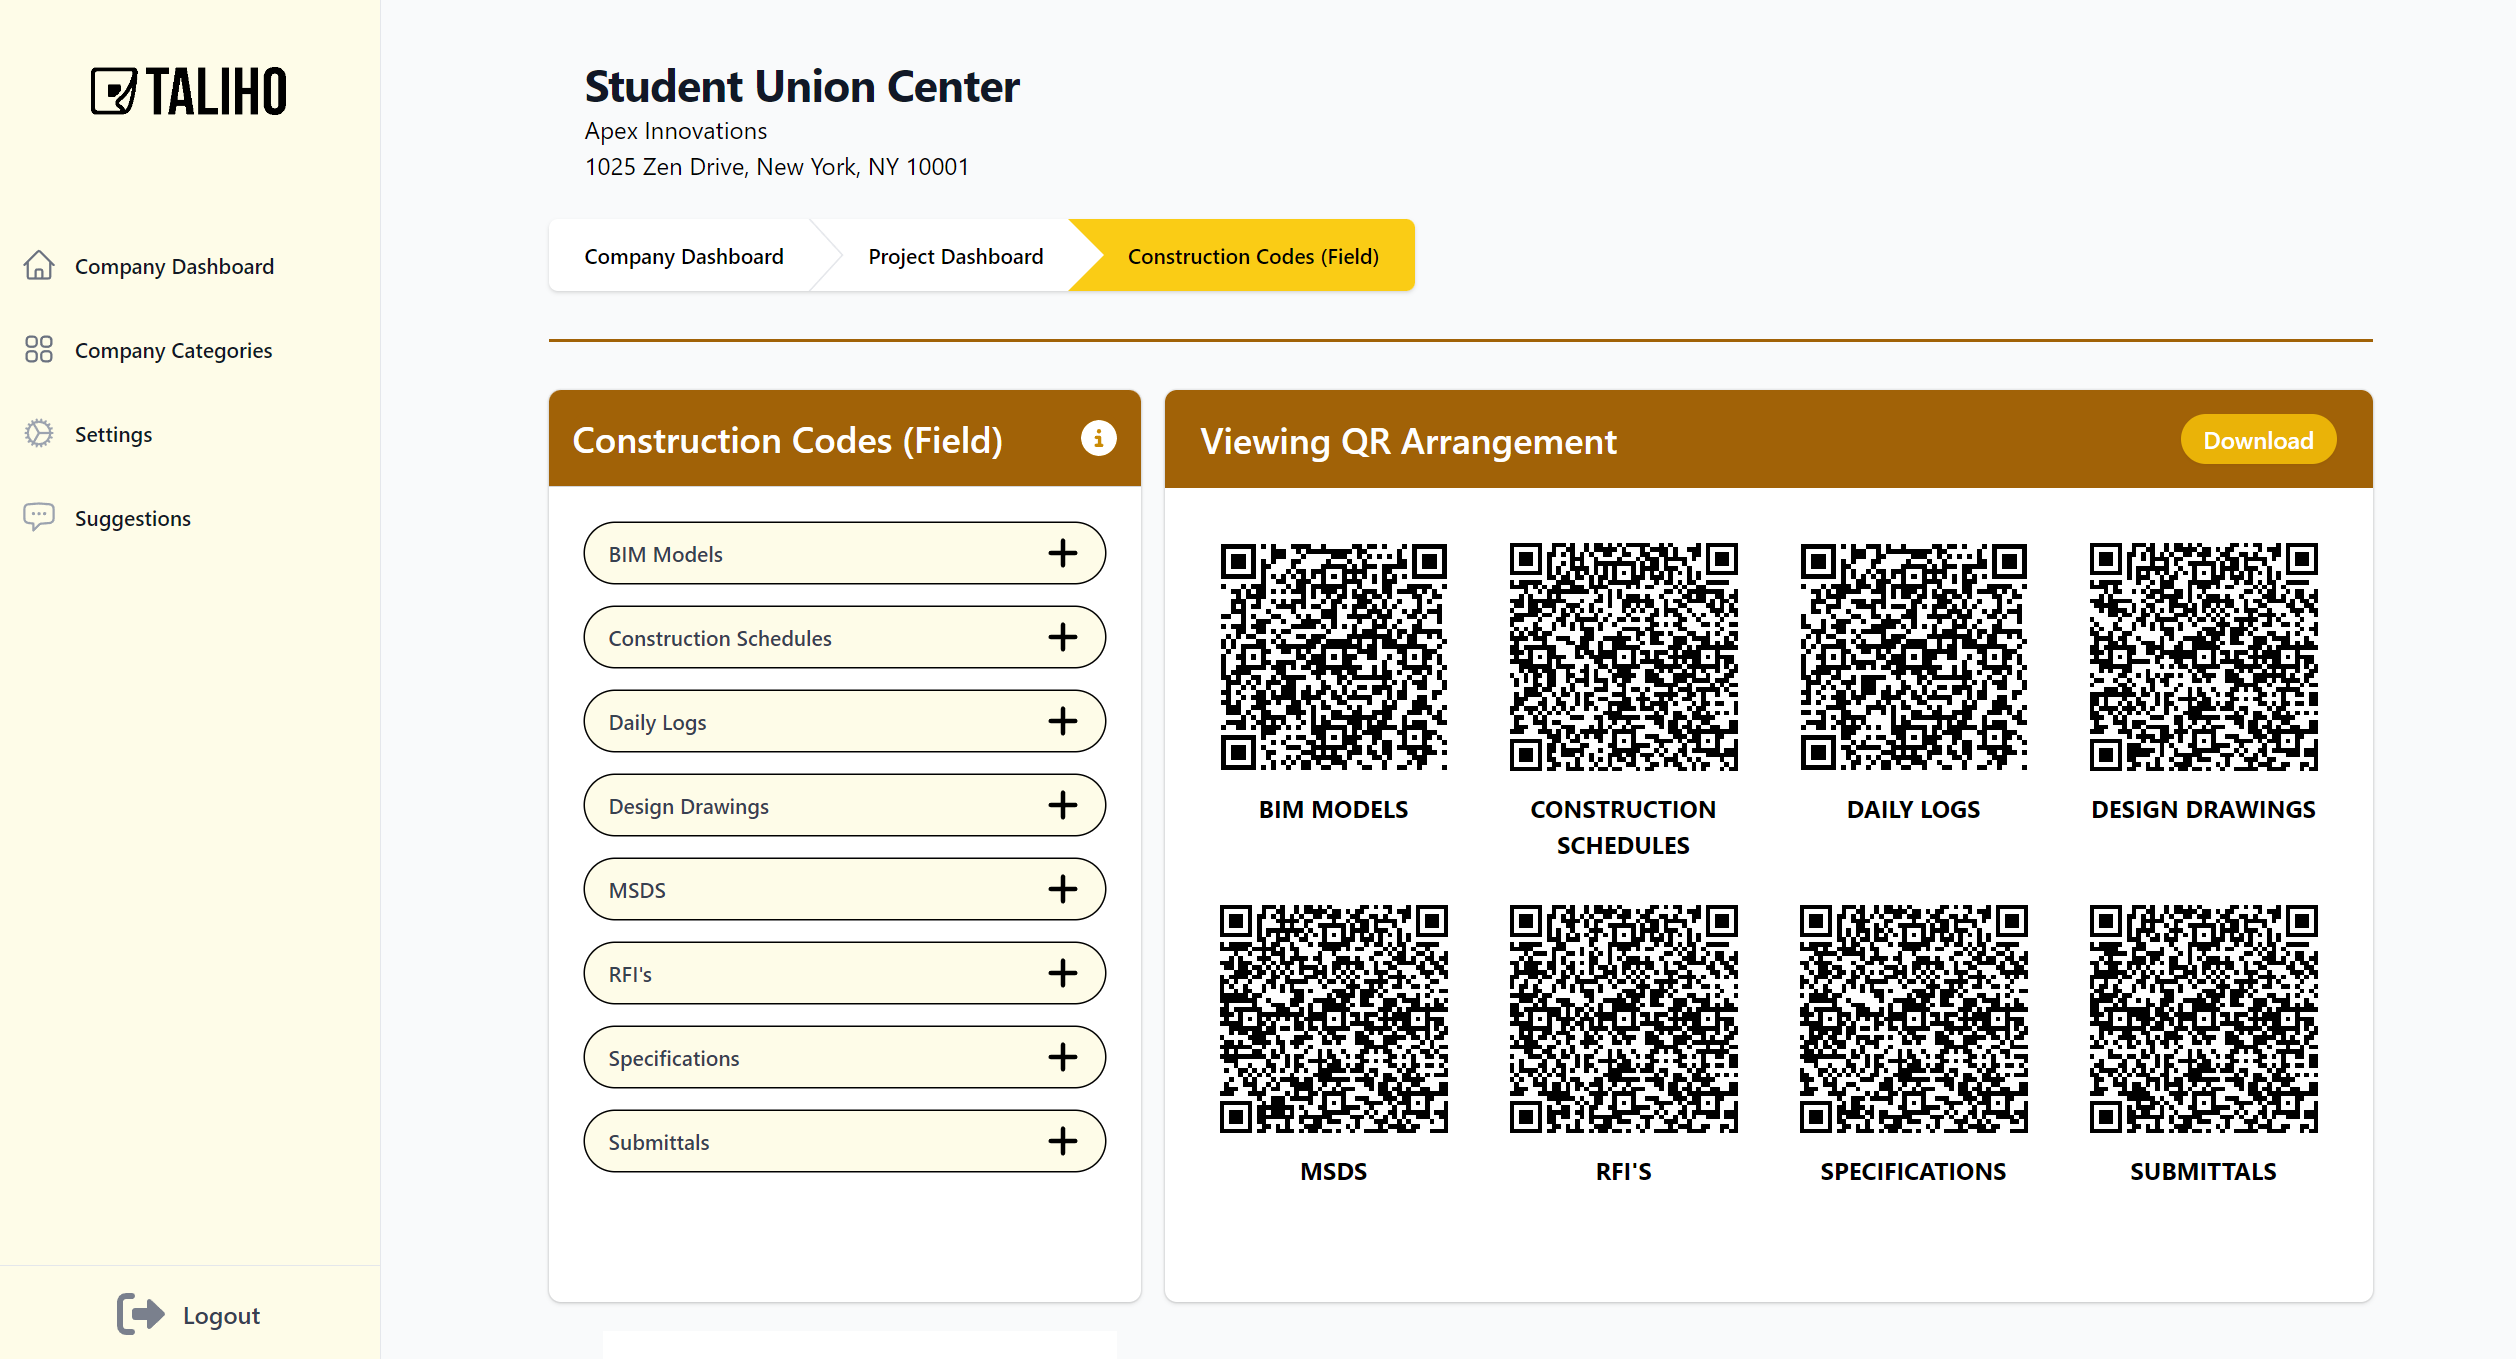This screenshot has height=1359, width=2516.
Task: Toggle the Design Drawings entry open
Action: [1062, 805]
